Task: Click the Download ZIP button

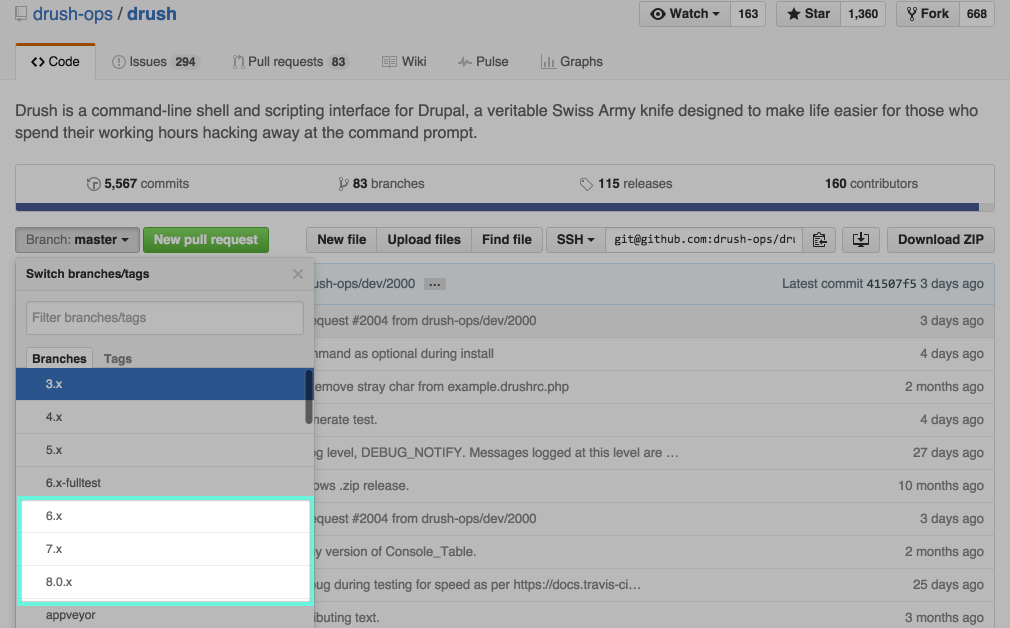Action: [x=940, y=240]
